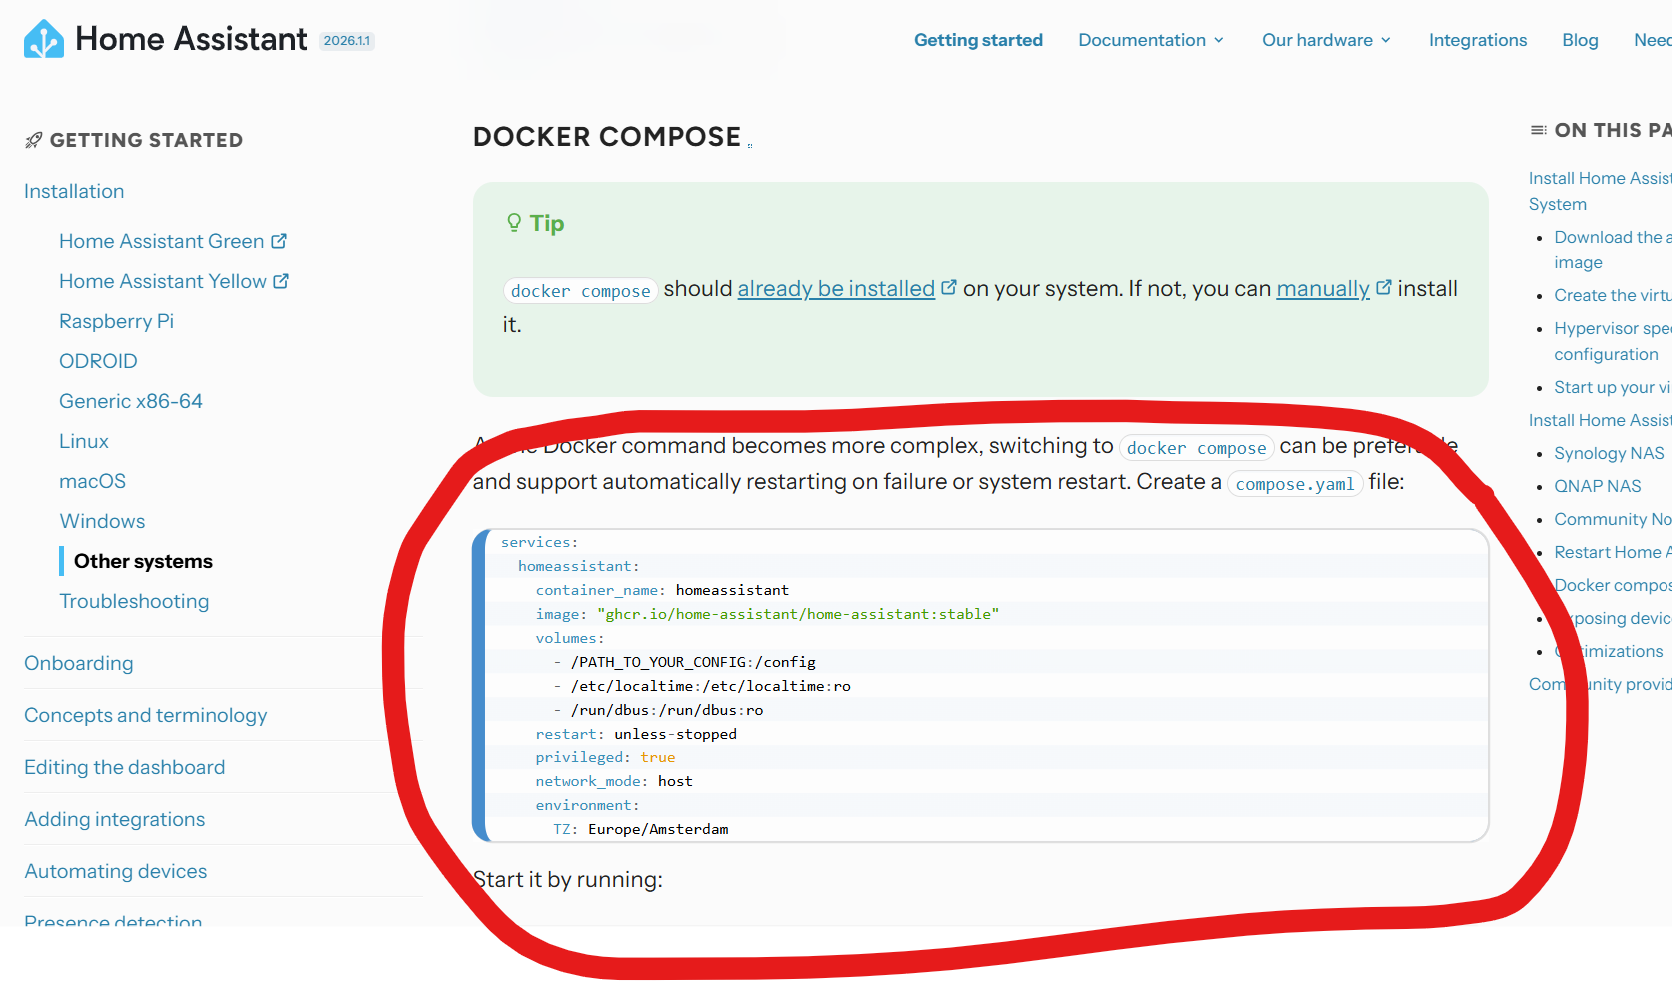Image resolution: width=1672 pixels, height=981 pixels.
Task: Jump to 'Download the' image in On This Page
Action: click(1612, 249)
